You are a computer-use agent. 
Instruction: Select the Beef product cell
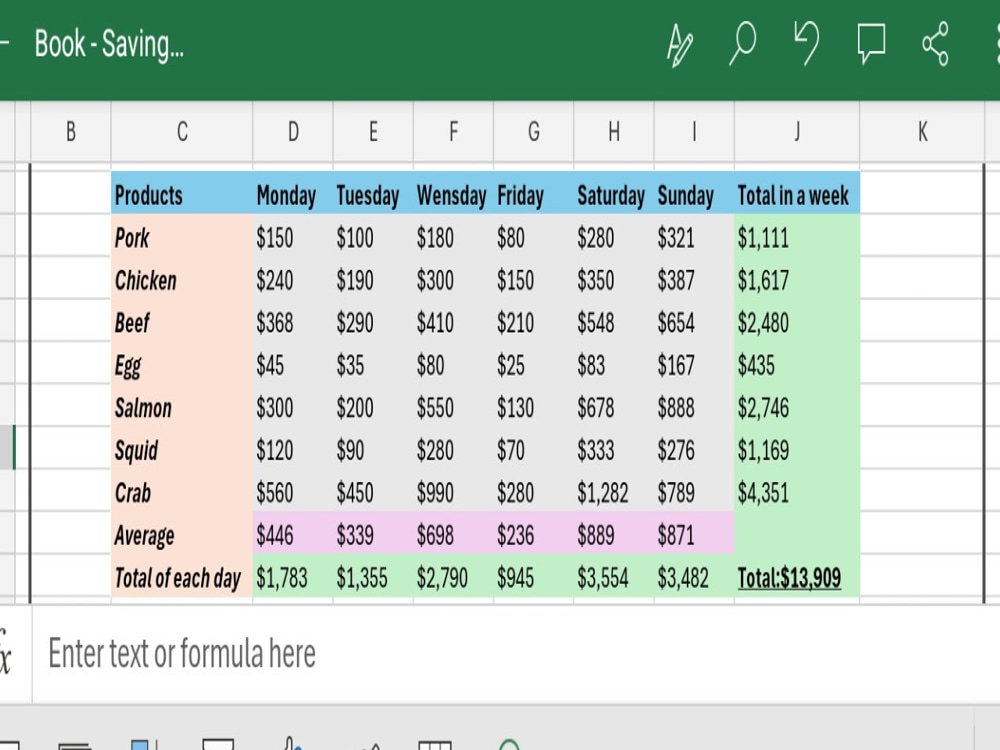tap(182, 321)
